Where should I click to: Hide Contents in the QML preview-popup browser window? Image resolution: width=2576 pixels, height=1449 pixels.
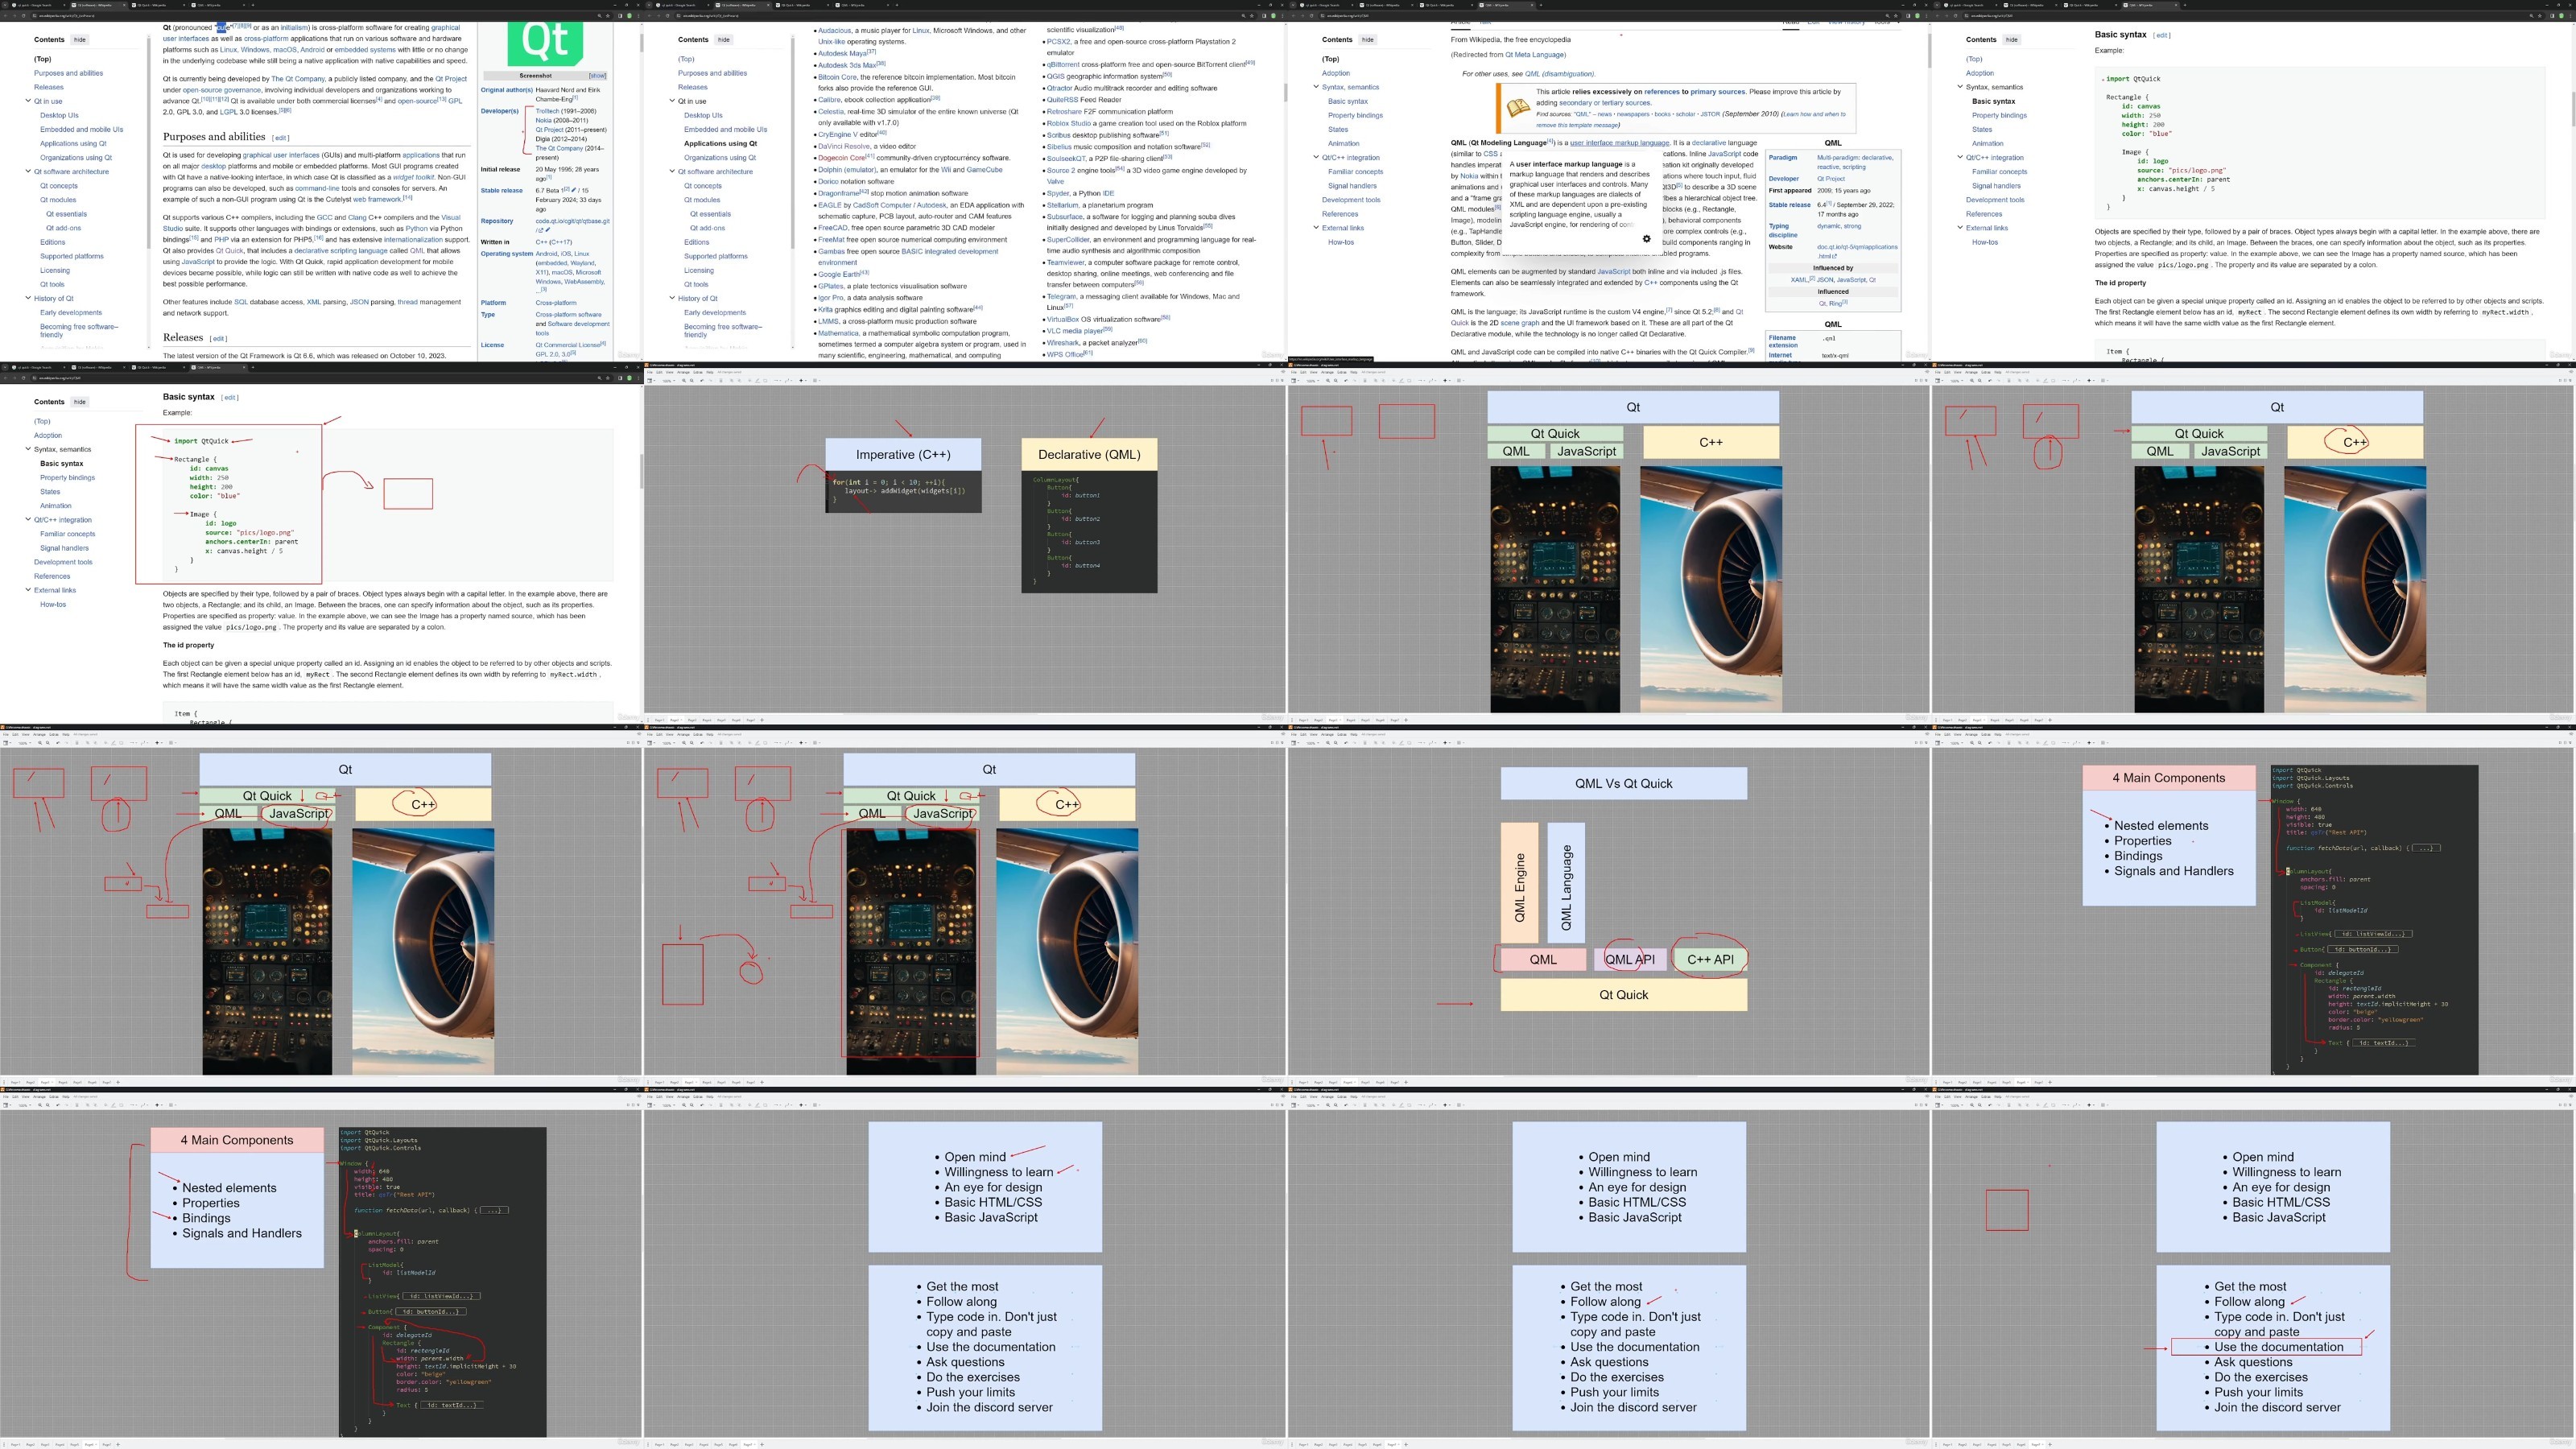[x=1368, y=40]
